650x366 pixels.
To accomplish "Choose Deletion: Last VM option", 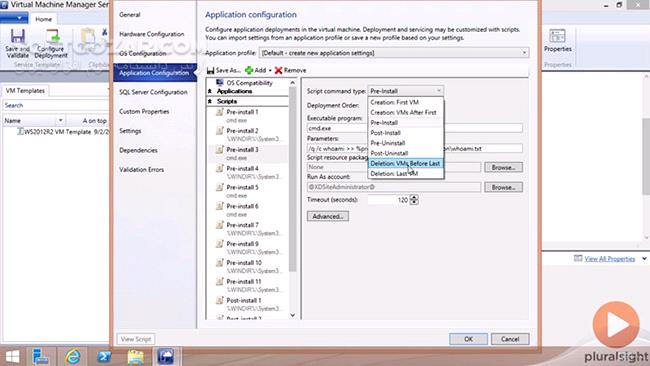I will point(405,174).
